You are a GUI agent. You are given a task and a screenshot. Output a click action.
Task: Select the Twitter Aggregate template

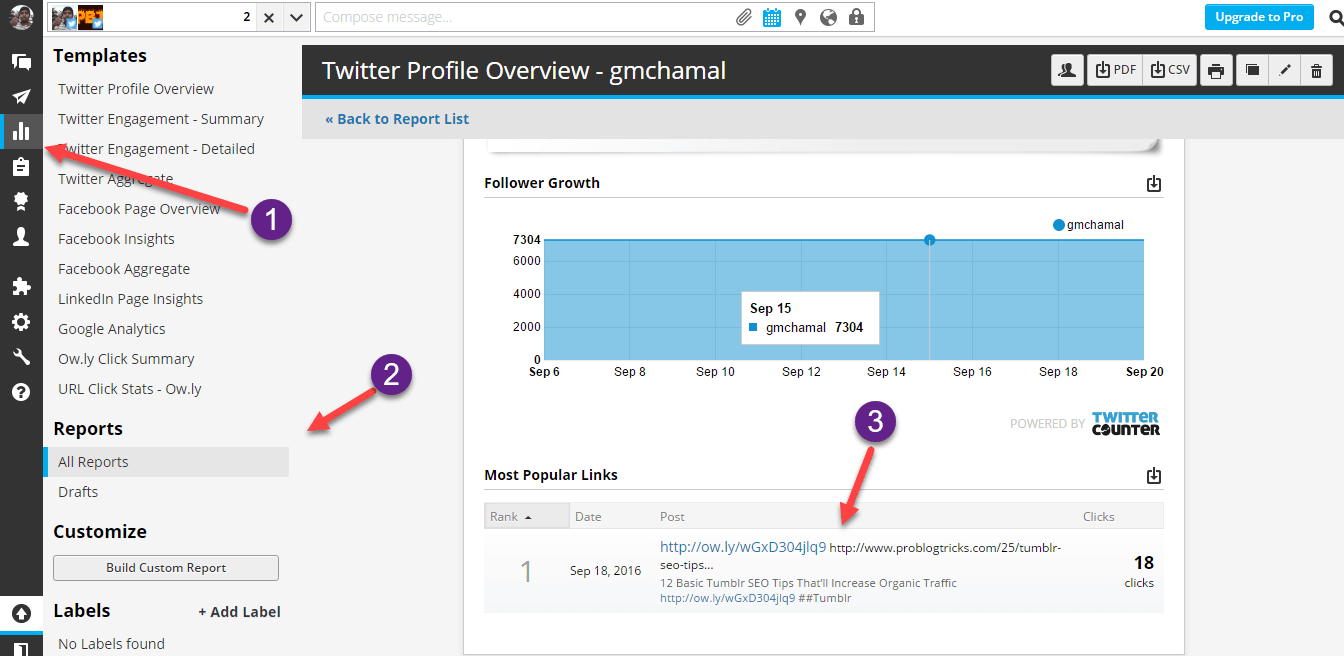click(116, 179)
